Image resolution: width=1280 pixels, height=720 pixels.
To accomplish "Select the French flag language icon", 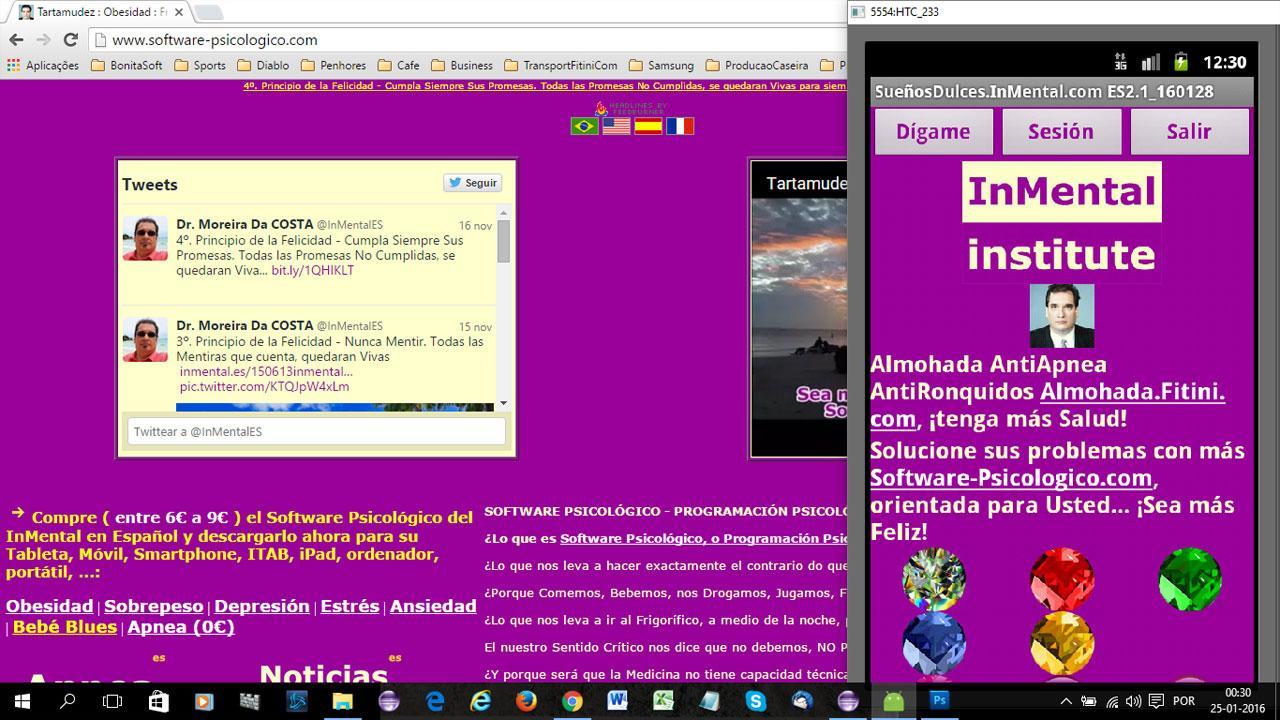I will [x=680, y=126].
